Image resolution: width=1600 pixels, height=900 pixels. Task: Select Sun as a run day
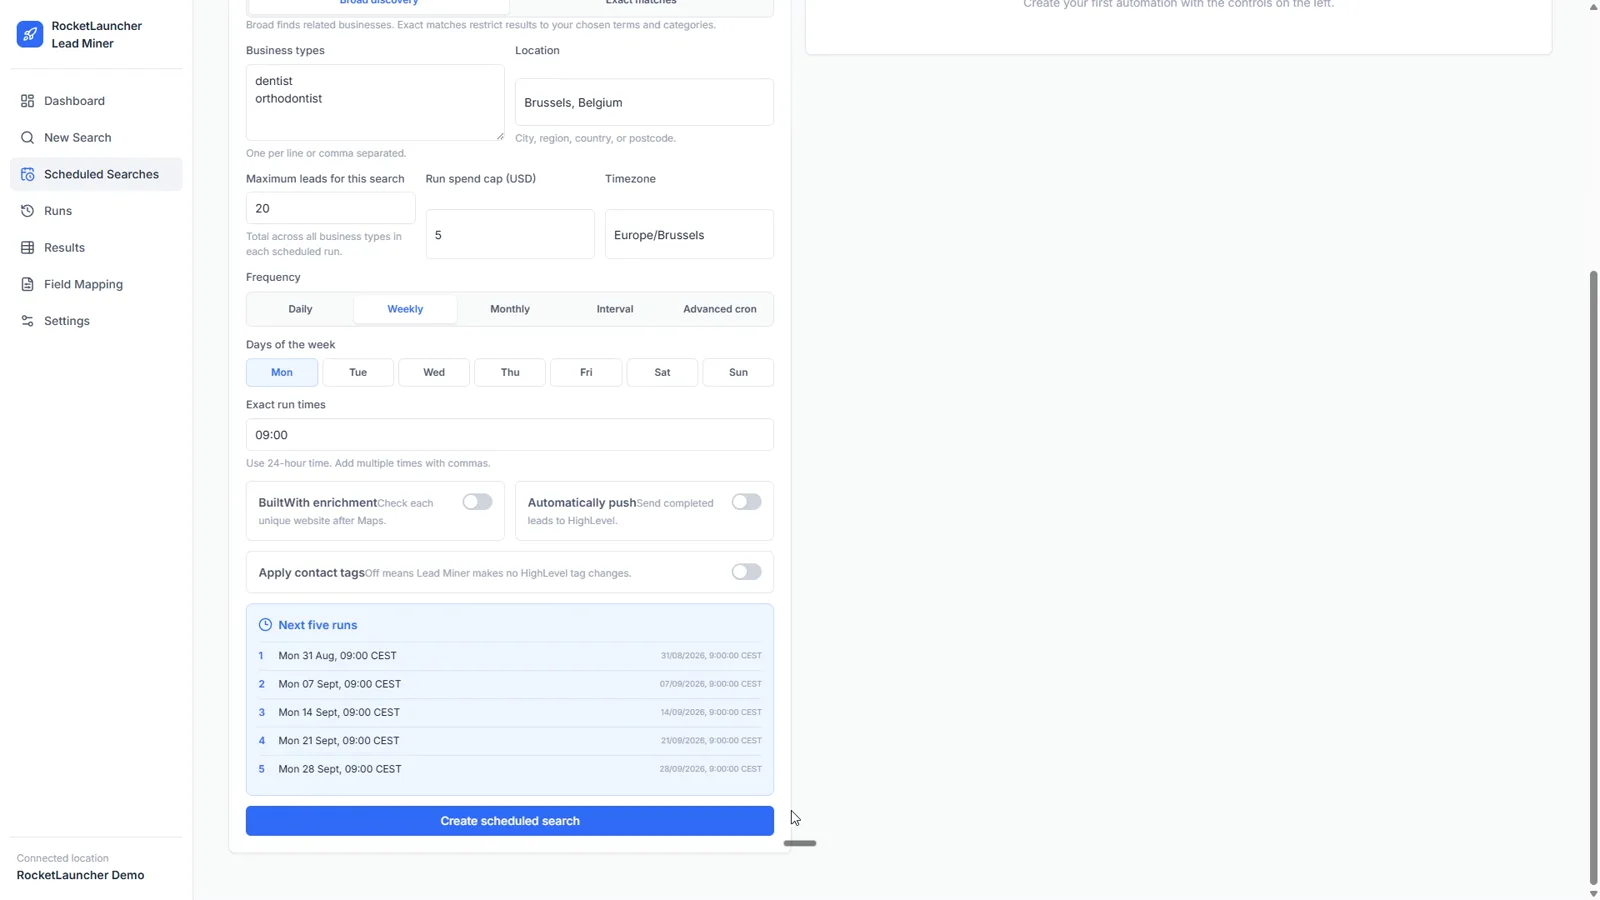tap(738, 372)
